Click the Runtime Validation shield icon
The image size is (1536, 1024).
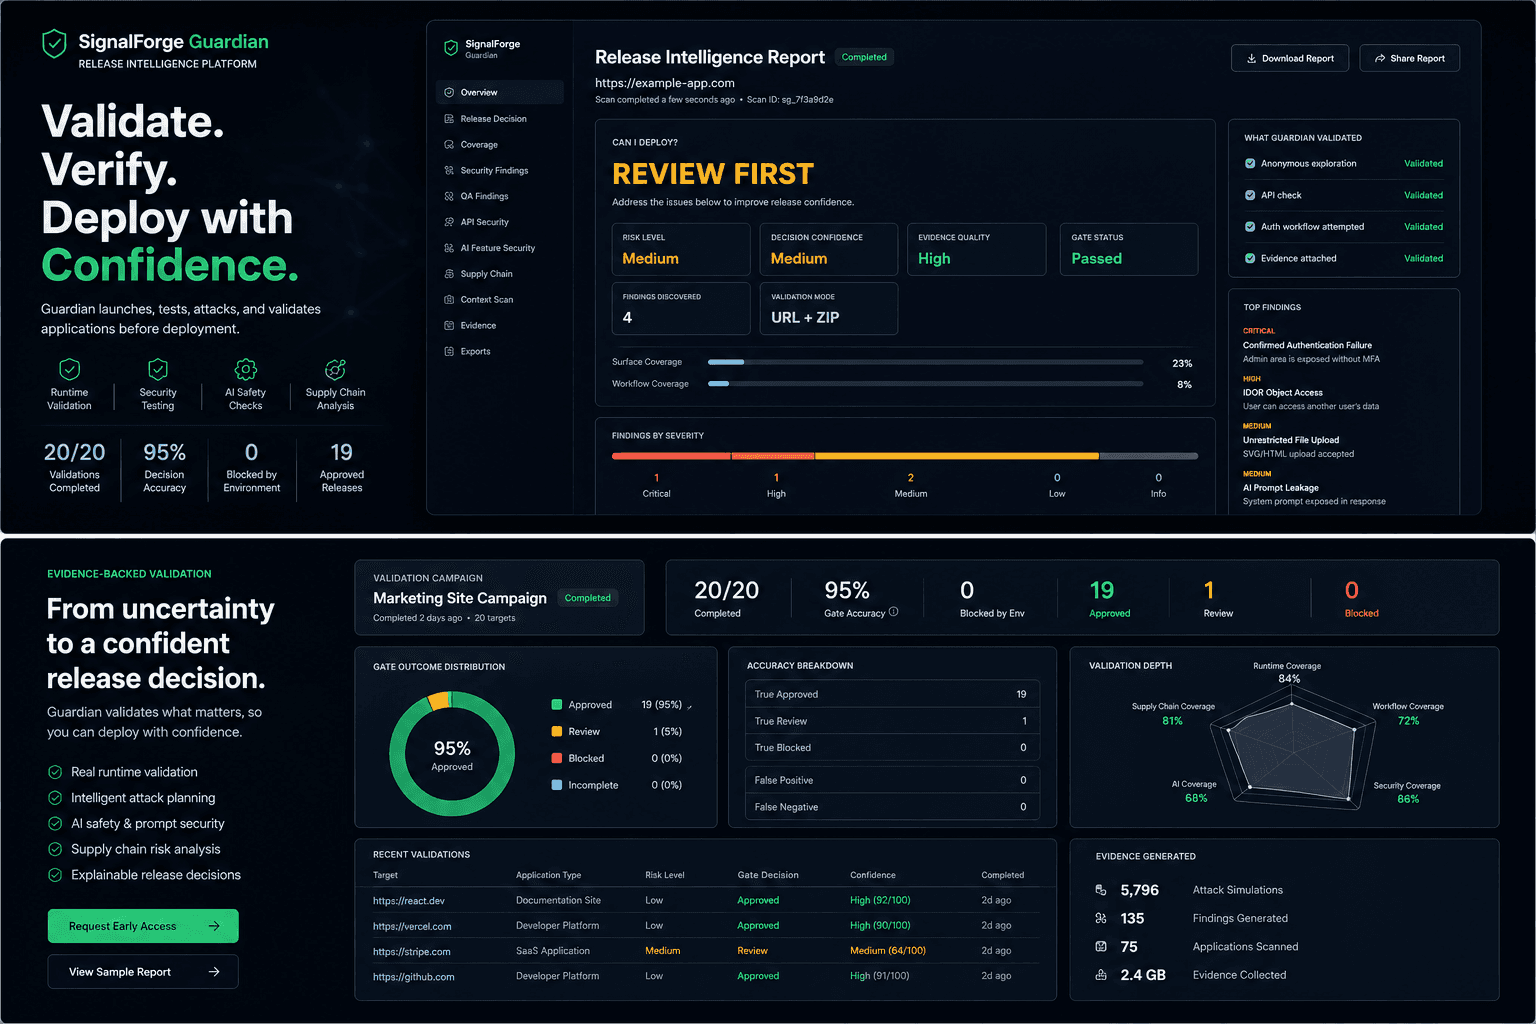coord(69,369)
